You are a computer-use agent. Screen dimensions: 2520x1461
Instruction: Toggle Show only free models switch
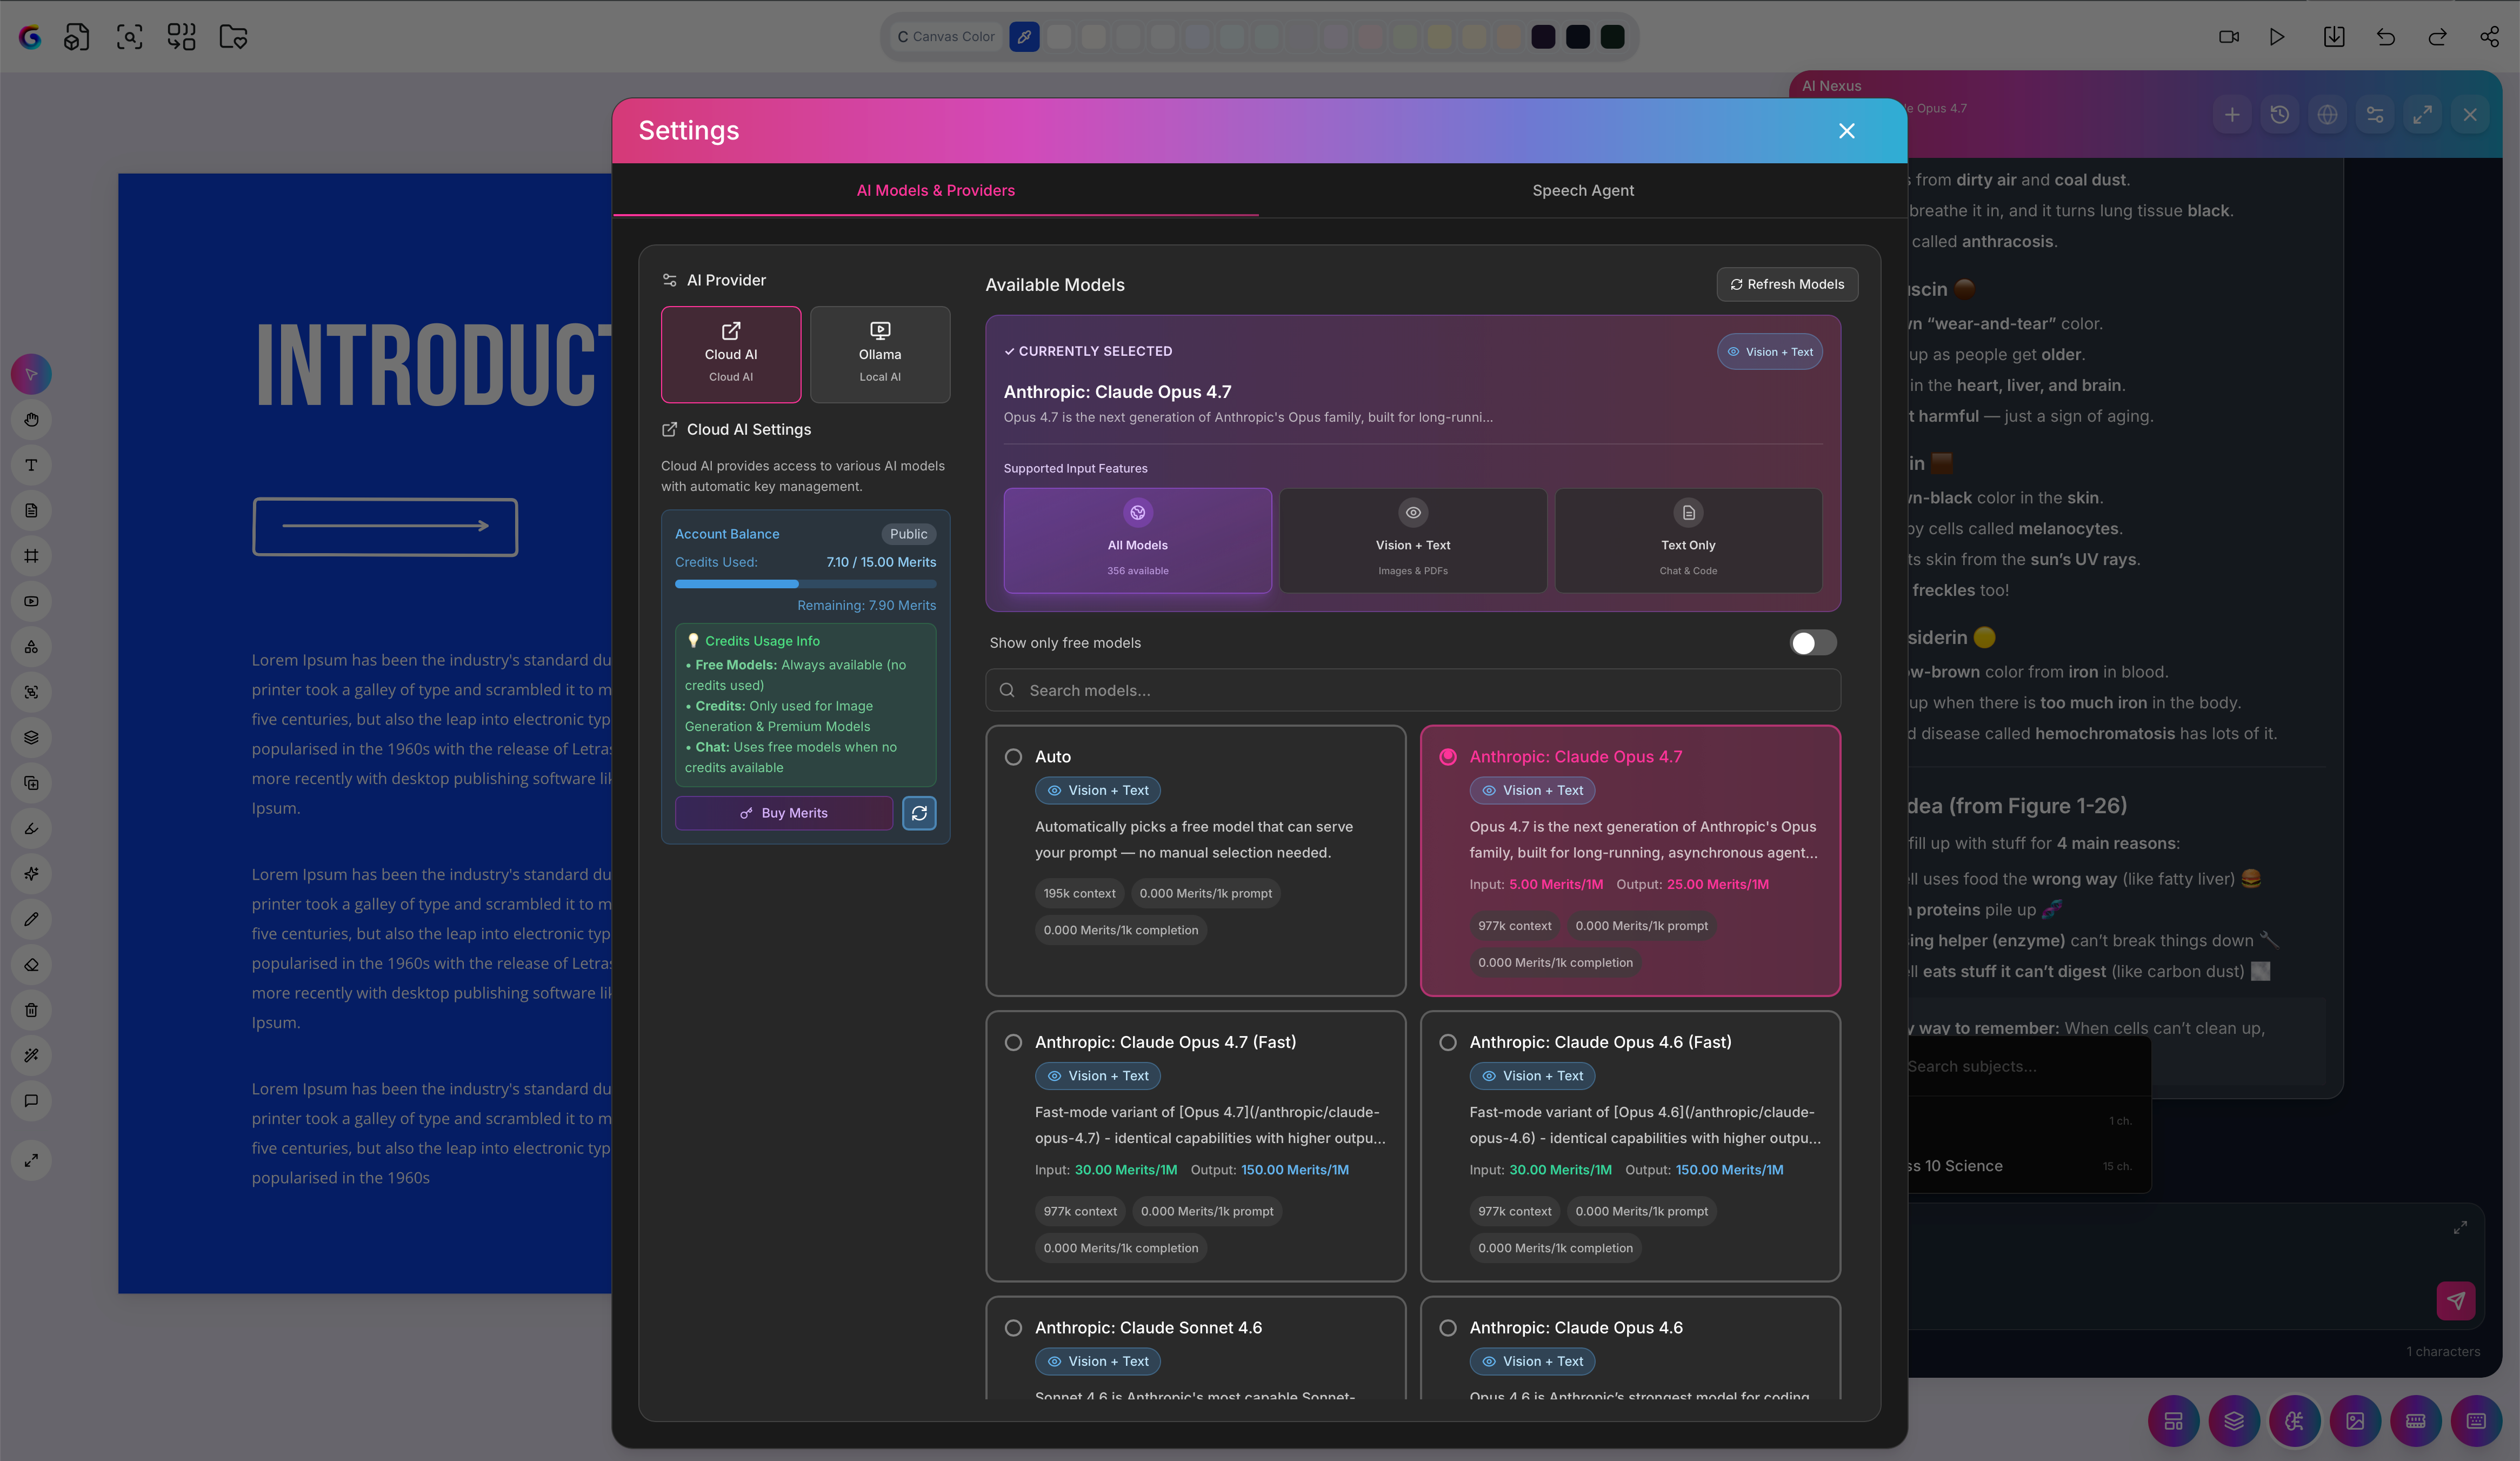click(x=1813, y=643)
